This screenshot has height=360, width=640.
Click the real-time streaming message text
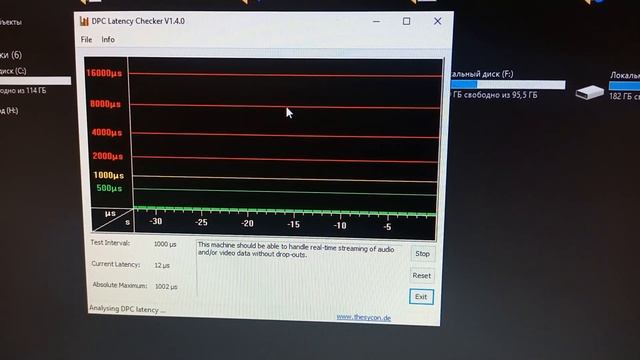[296, 250]
